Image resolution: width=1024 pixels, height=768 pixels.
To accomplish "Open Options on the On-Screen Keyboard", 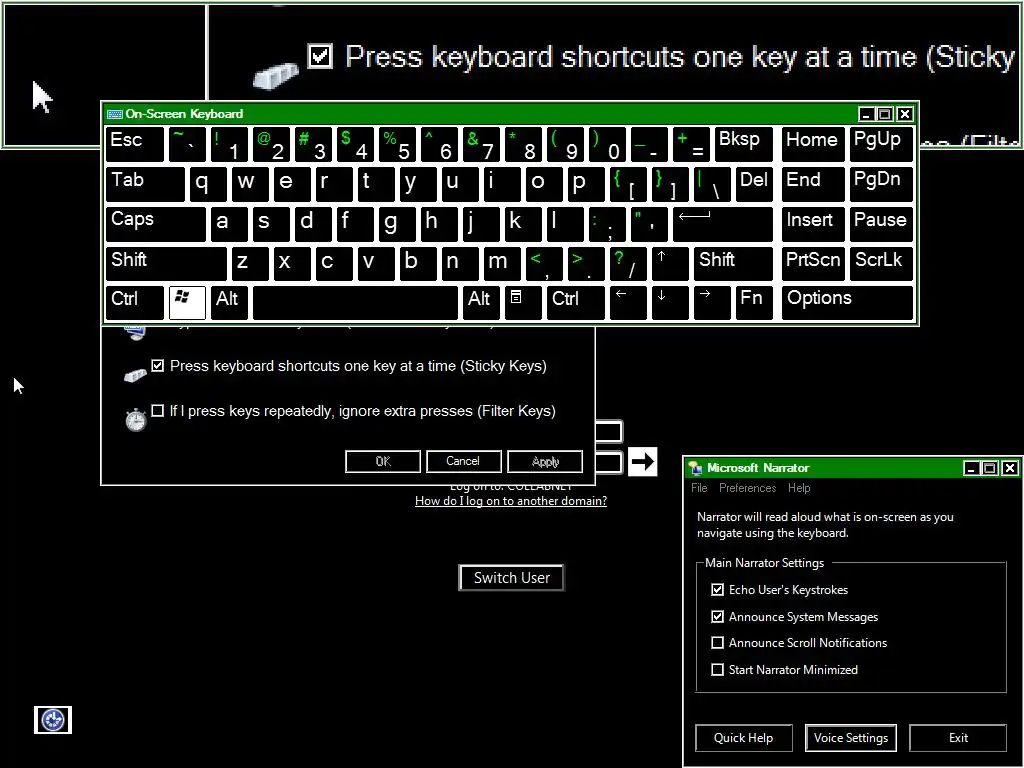I will click(848, 302).
